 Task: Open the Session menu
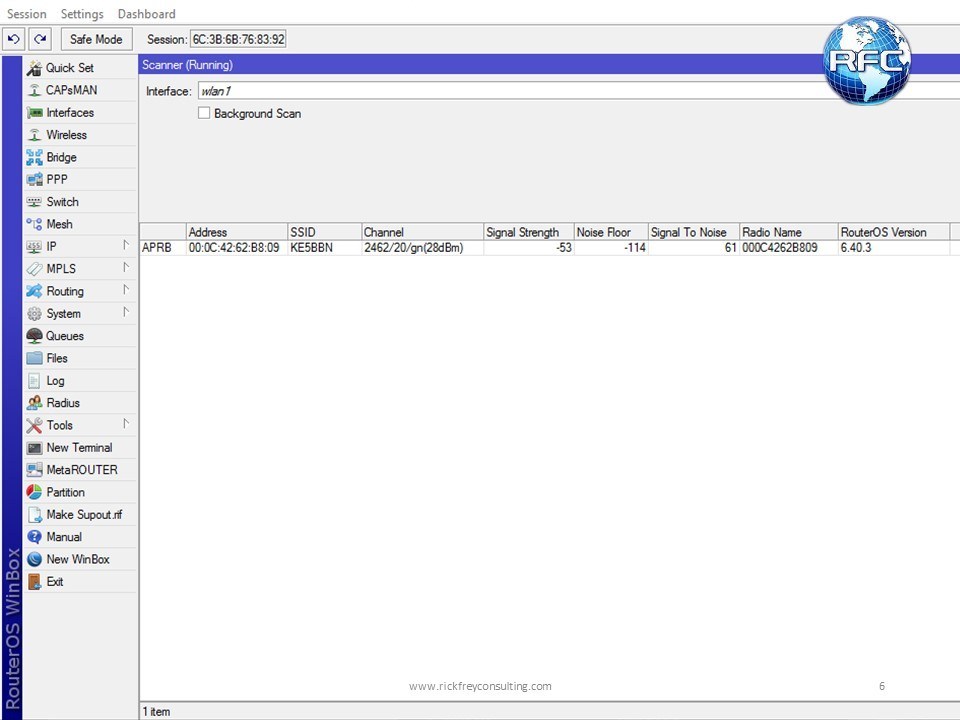(27, 14)
